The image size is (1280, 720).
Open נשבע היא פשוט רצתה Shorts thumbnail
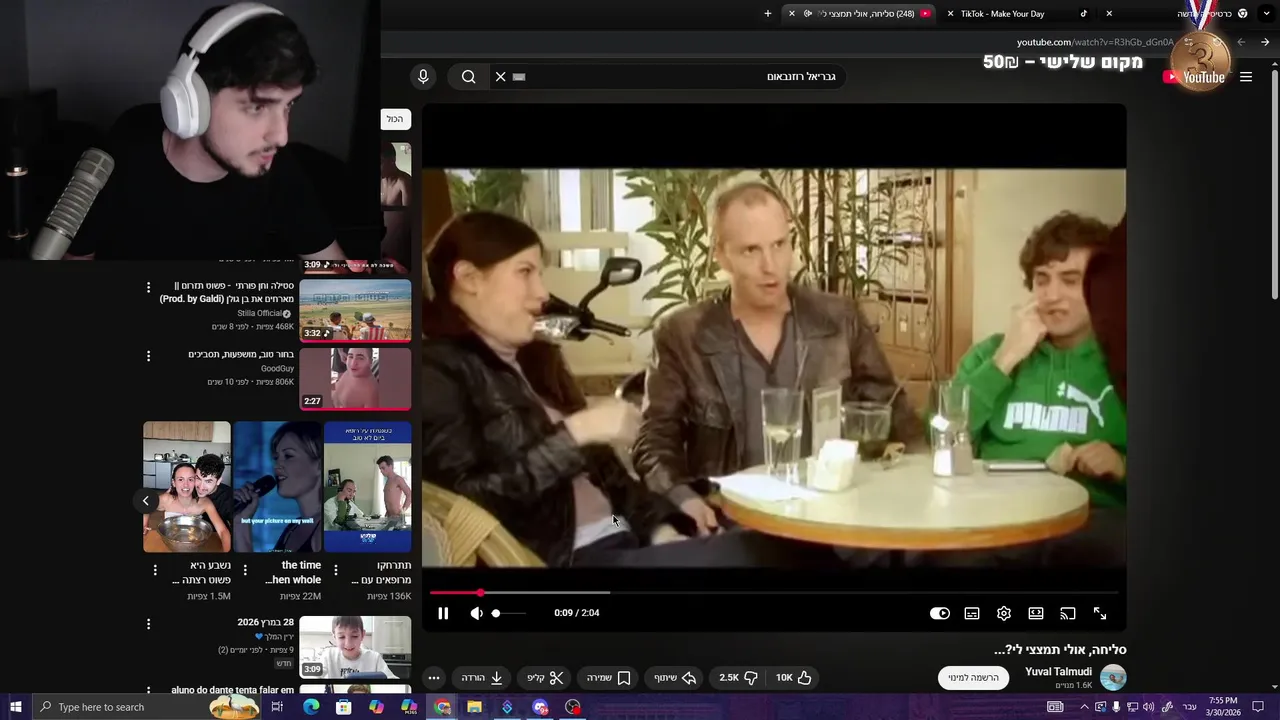(x=187, y=487)
